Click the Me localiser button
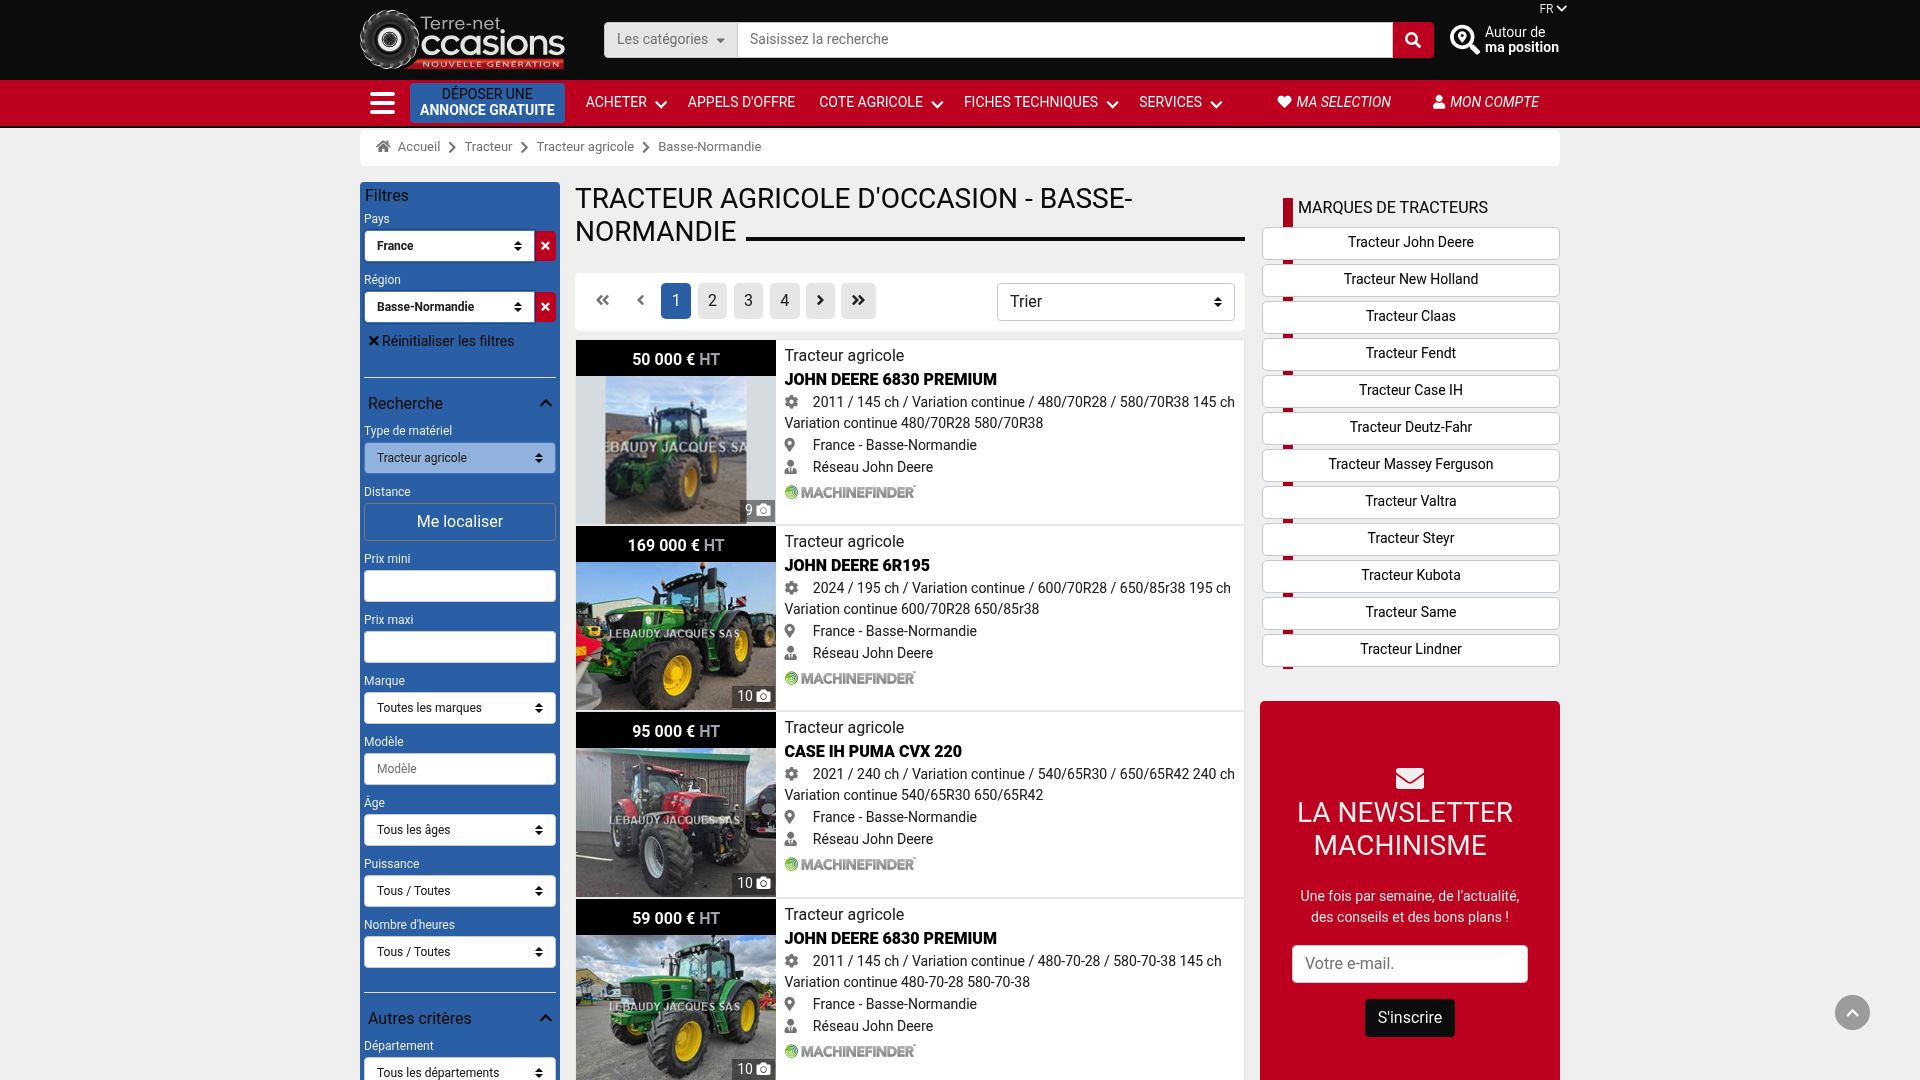 pyautogui.click(x=459, y=522)
